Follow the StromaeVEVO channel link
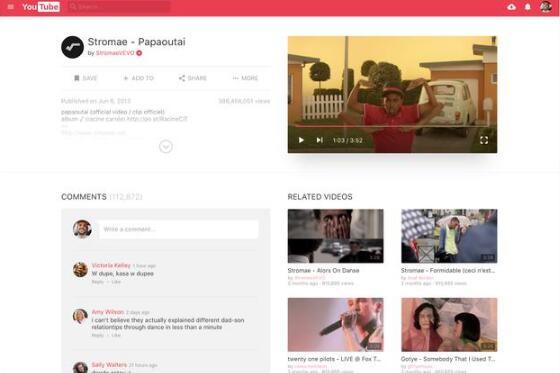This screenshot has height=373, width=560. pyautogui.click(x=115, y=53)
